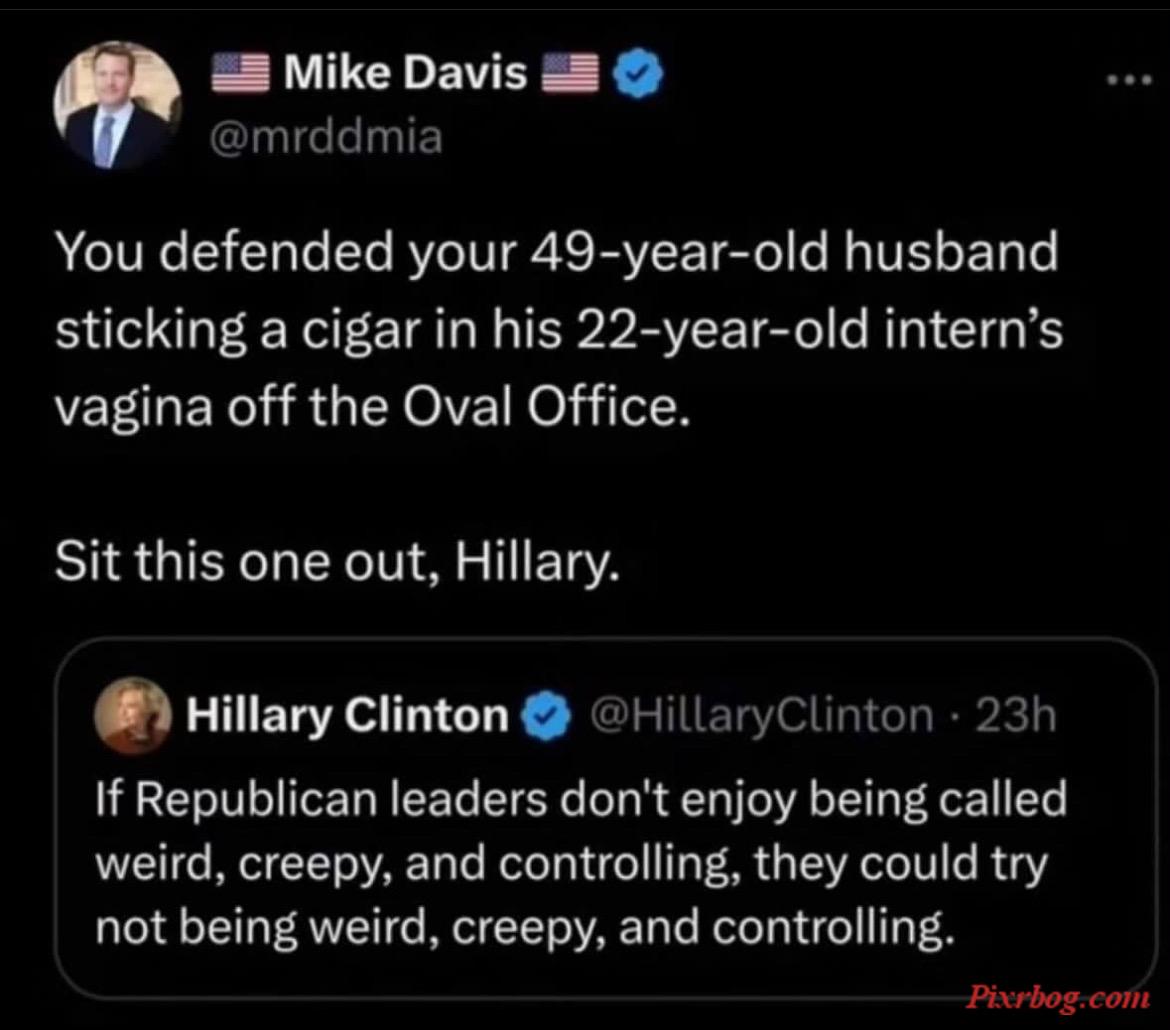1170x1030 pixels.
Task: Click the Pixrbog.com watermark
Action: click(1058, 998)
